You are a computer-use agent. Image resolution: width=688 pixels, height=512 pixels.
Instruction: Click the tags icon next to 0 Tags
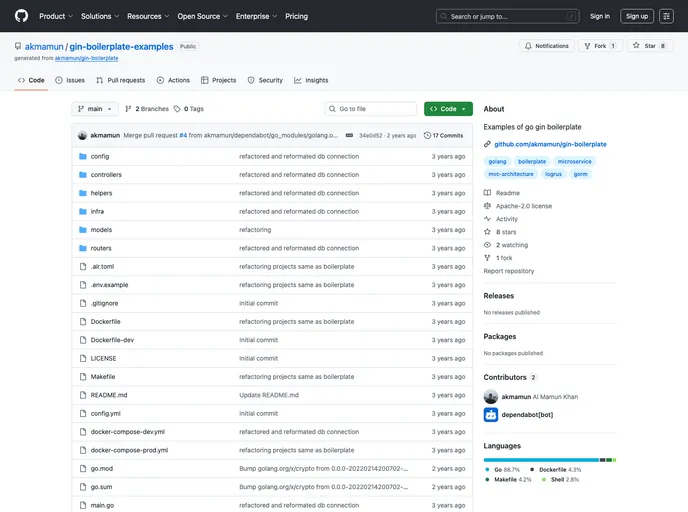click(177, 109)
